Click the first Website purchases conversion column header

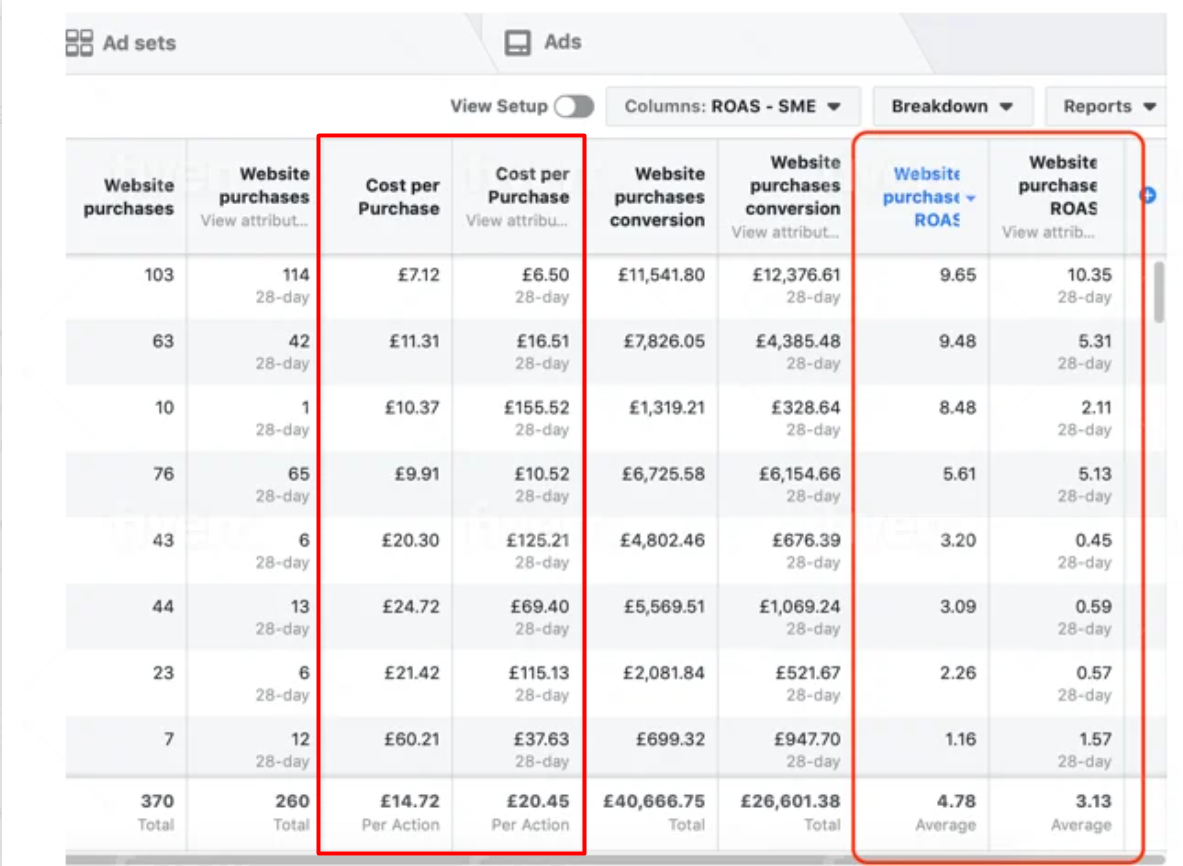tap(658, 197)
